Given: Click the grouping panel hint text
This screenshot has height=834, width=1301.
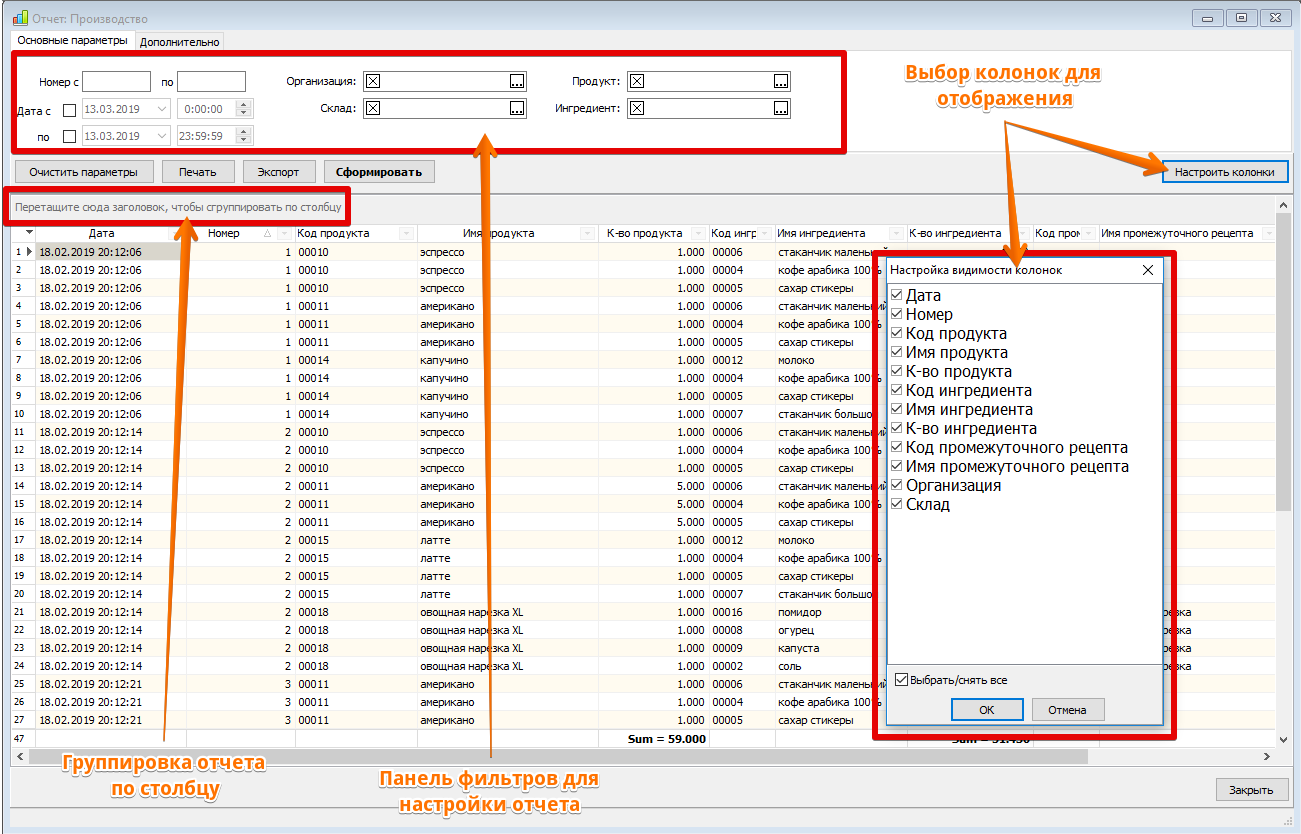Looking at the screenshot, I should click(x=178, y=208).
